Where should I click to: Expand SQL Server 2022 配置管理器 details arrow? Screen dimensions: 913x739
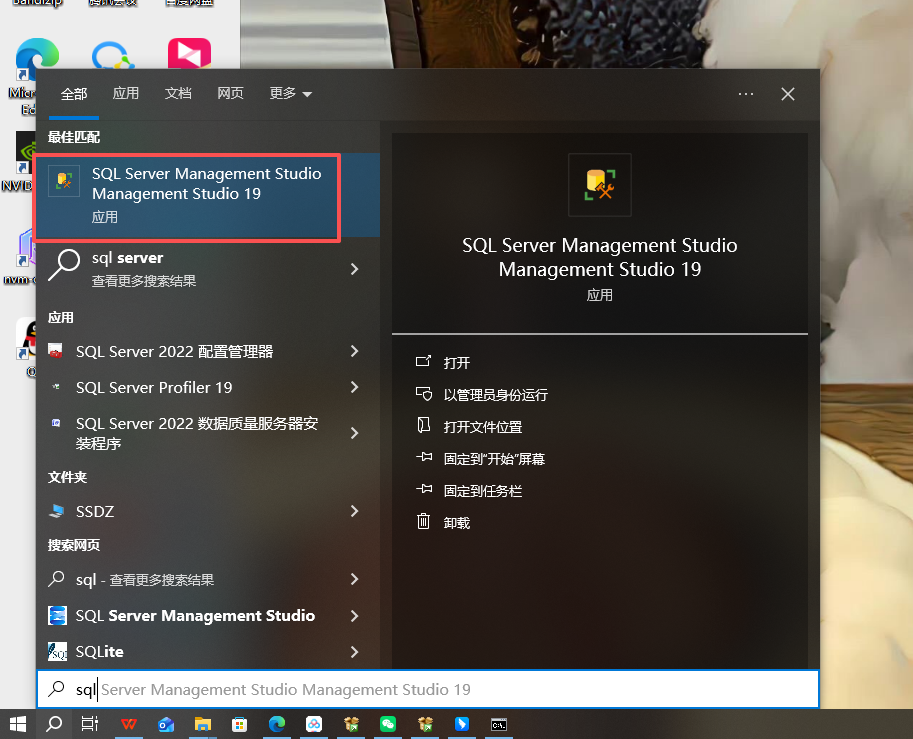pyautogui.click(x=355, y=351)
